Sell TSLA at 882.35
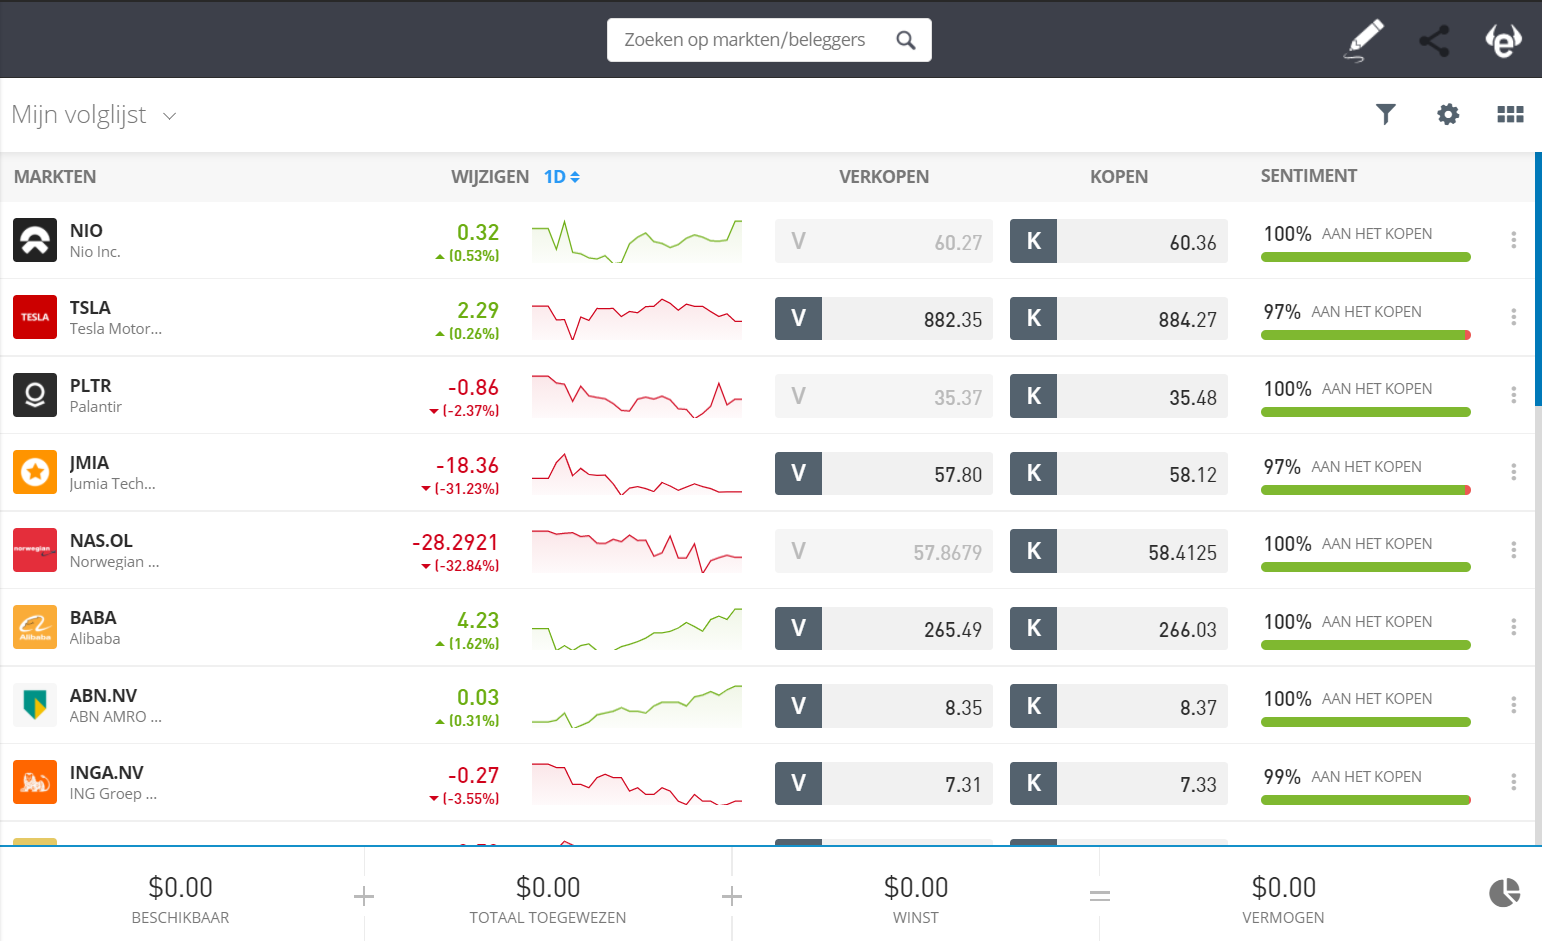The image size is (1542, 941). pos(884,318)
